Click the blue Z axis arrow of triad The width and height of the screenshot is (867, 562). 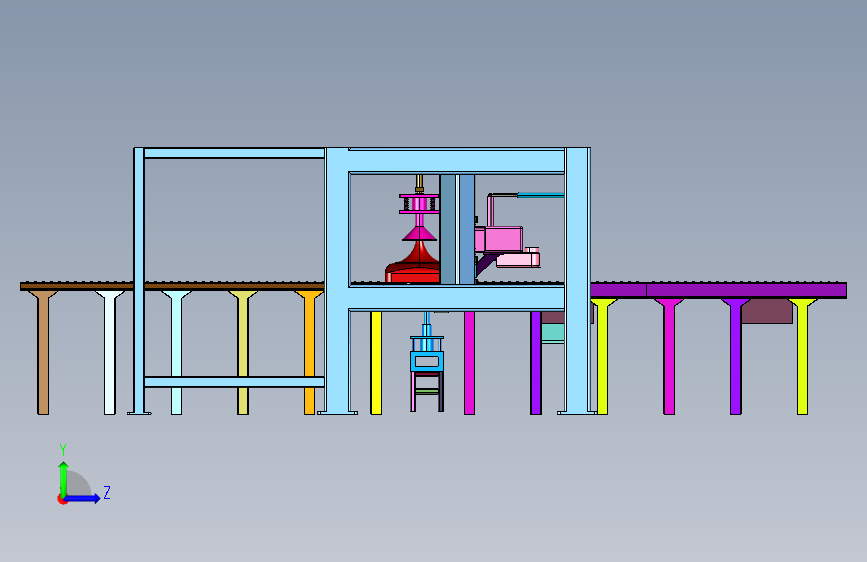[x=83, y=498]
